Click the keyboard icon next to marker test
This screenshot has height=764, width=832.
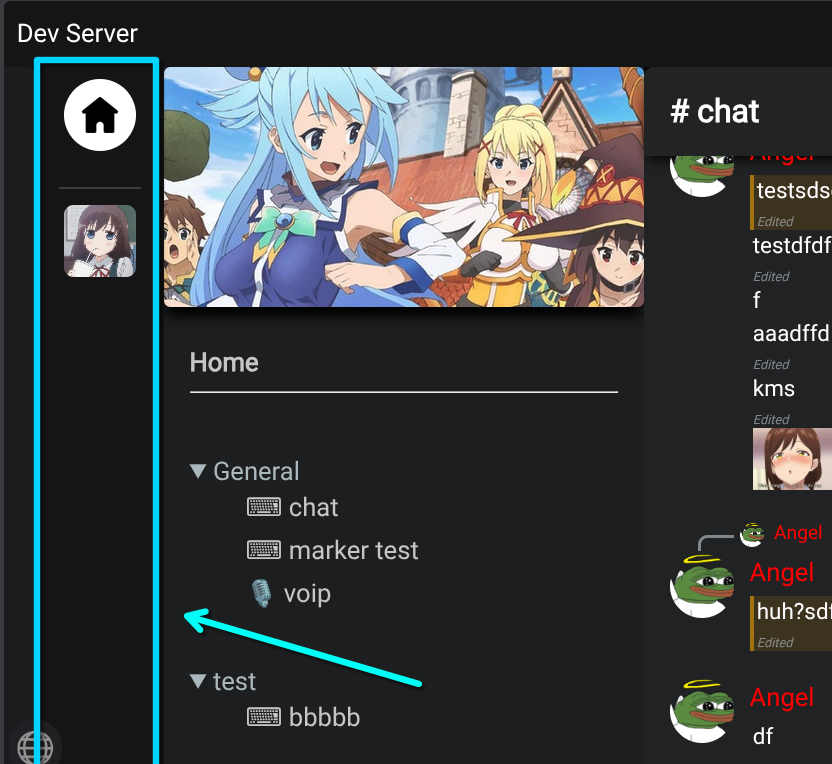tap(264, 550)
